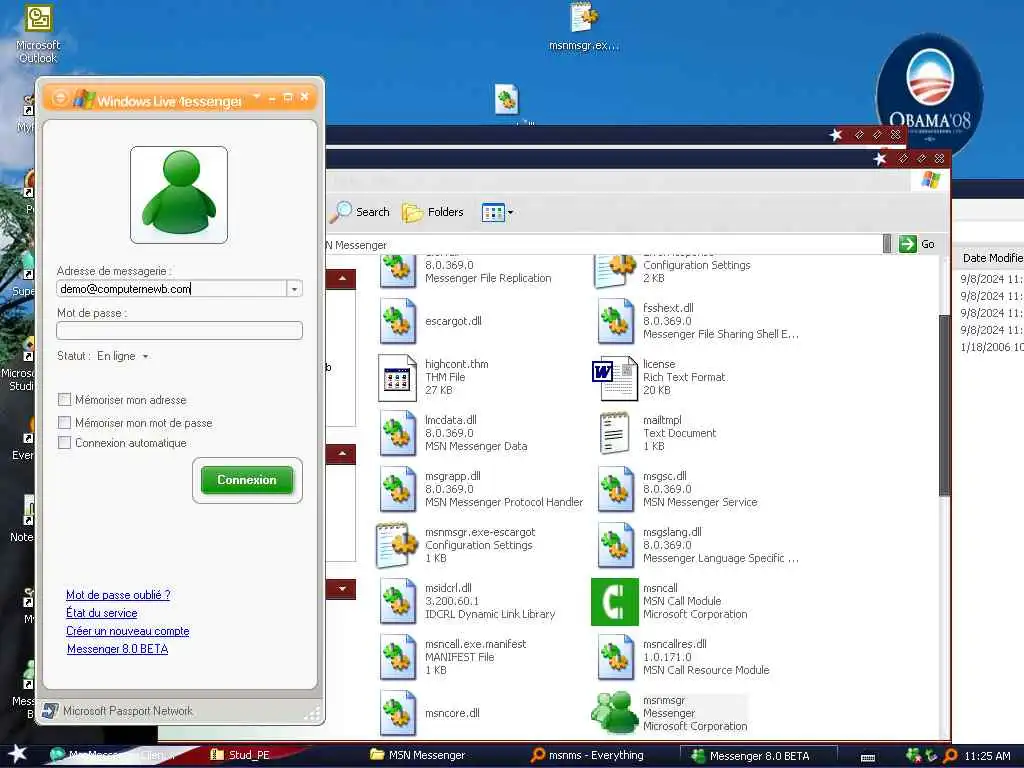Click the keyboard icon in system tray
This screenshot has height=768, width=1024.
[x=868, y=758]
